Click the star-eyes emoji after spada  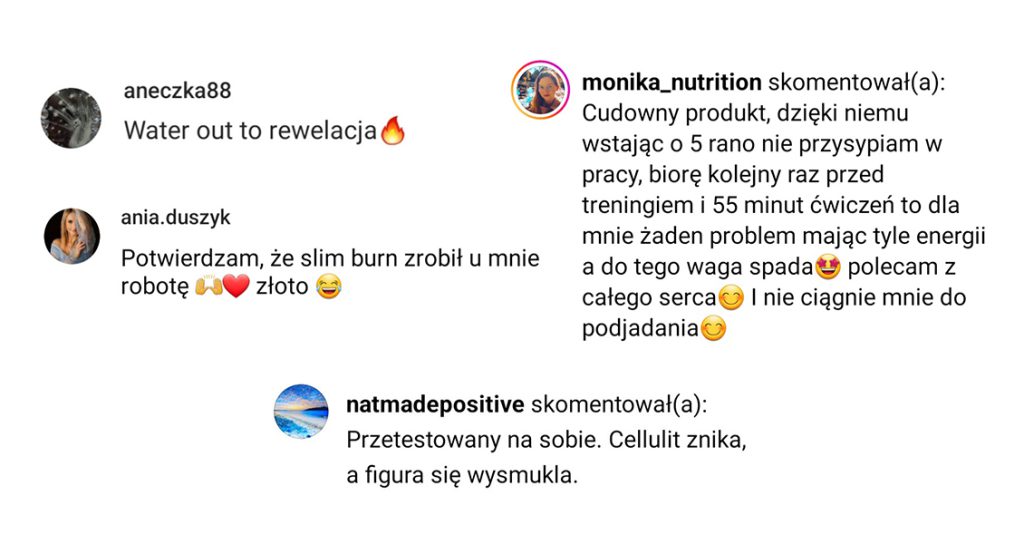tap(827, 266)
